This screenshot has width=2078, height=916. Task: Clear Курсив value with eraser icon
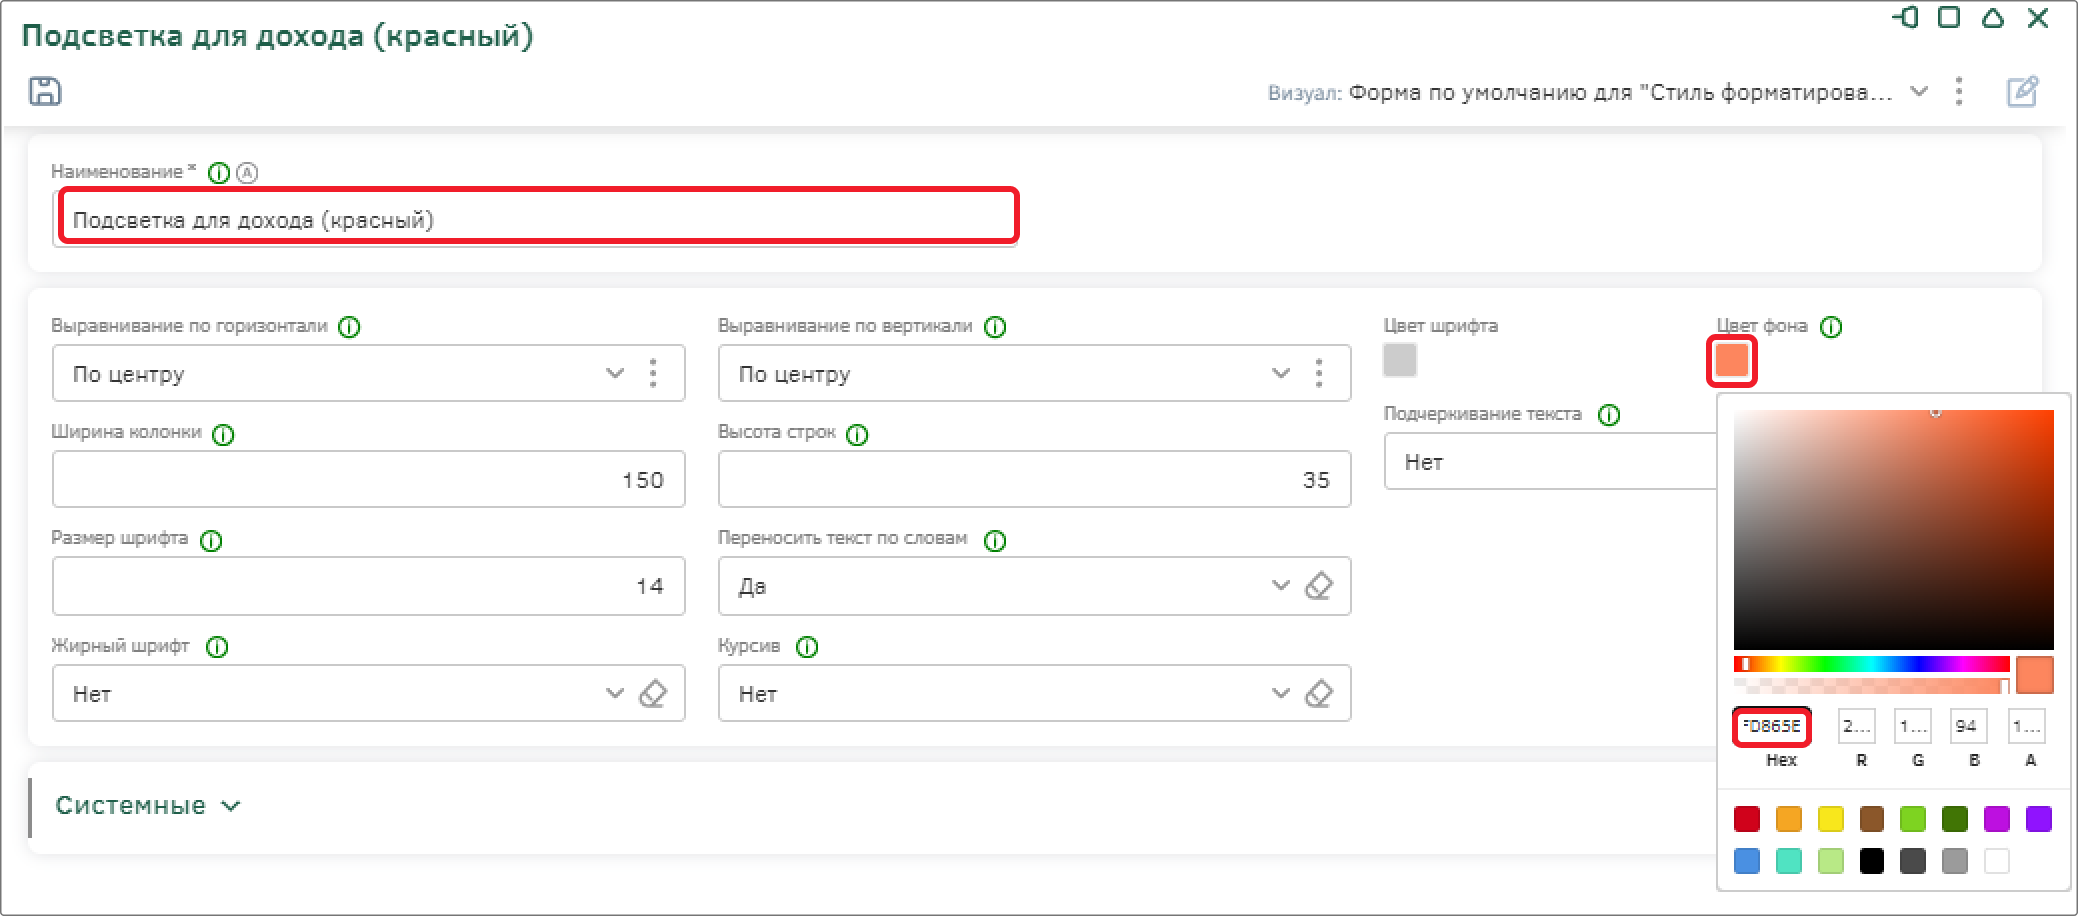[x=1319, y=693]
